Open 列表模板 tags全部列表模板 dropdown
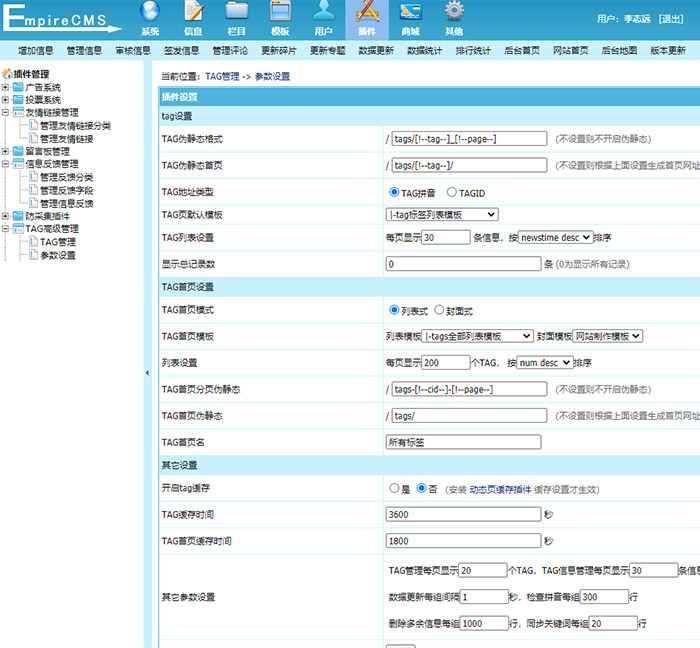The image size is (700, 648). click(x=478, y=336)
